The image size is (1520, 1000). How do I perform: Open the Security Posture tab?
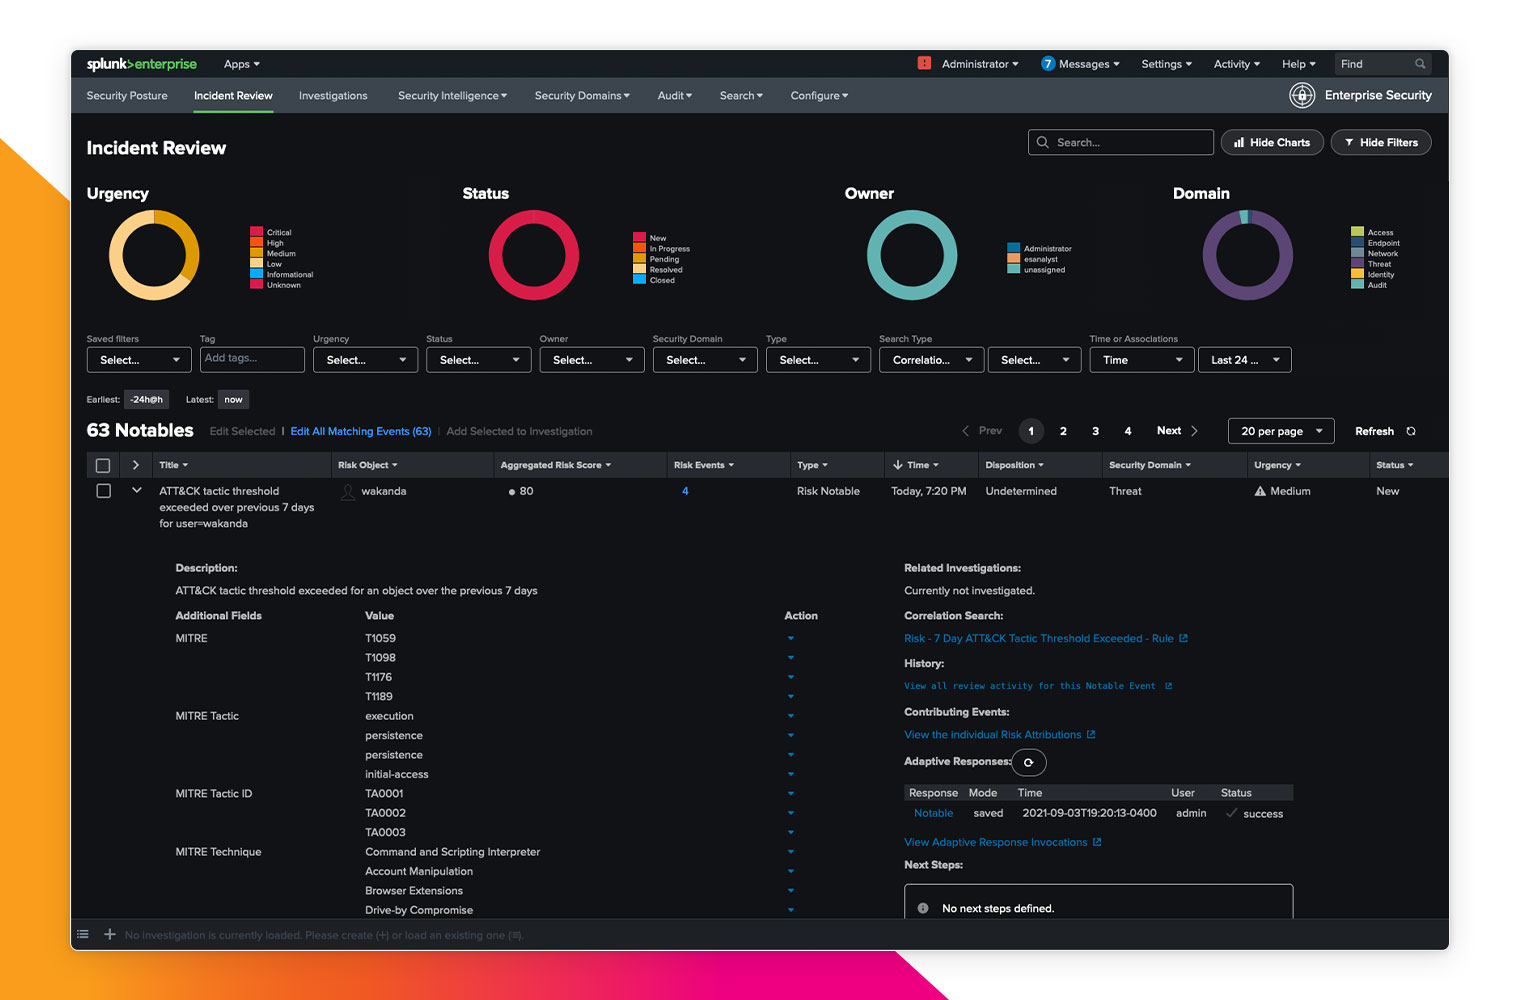click(127, 96)
